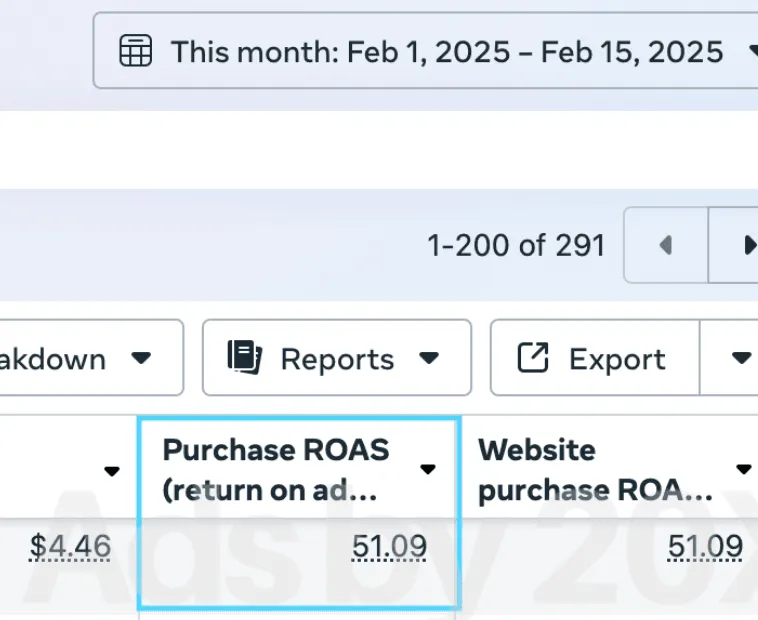Open the Reports menu
Screen dimensions: 758x620
tap(337, 358)
